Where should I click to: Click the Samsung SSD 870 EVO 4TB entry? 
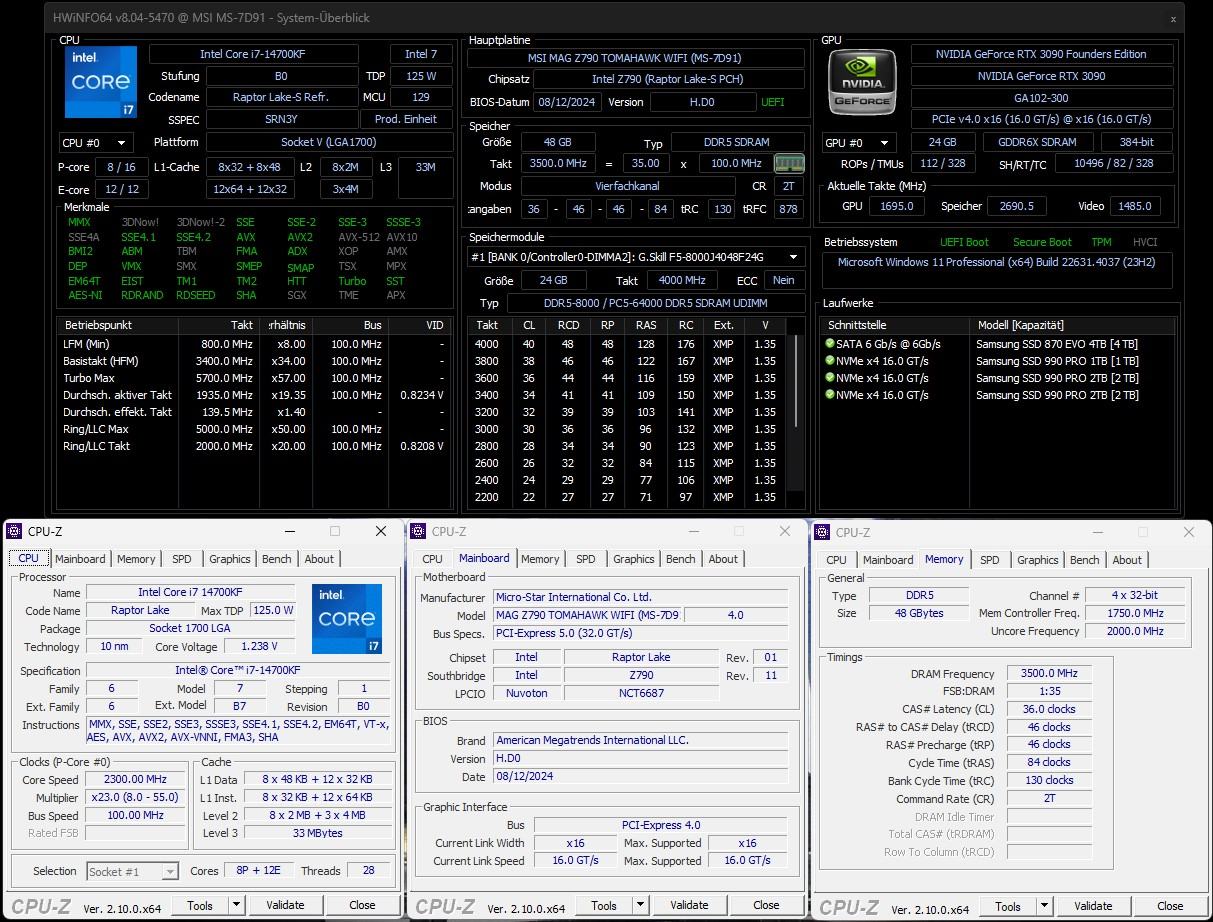pos(1057,344)
